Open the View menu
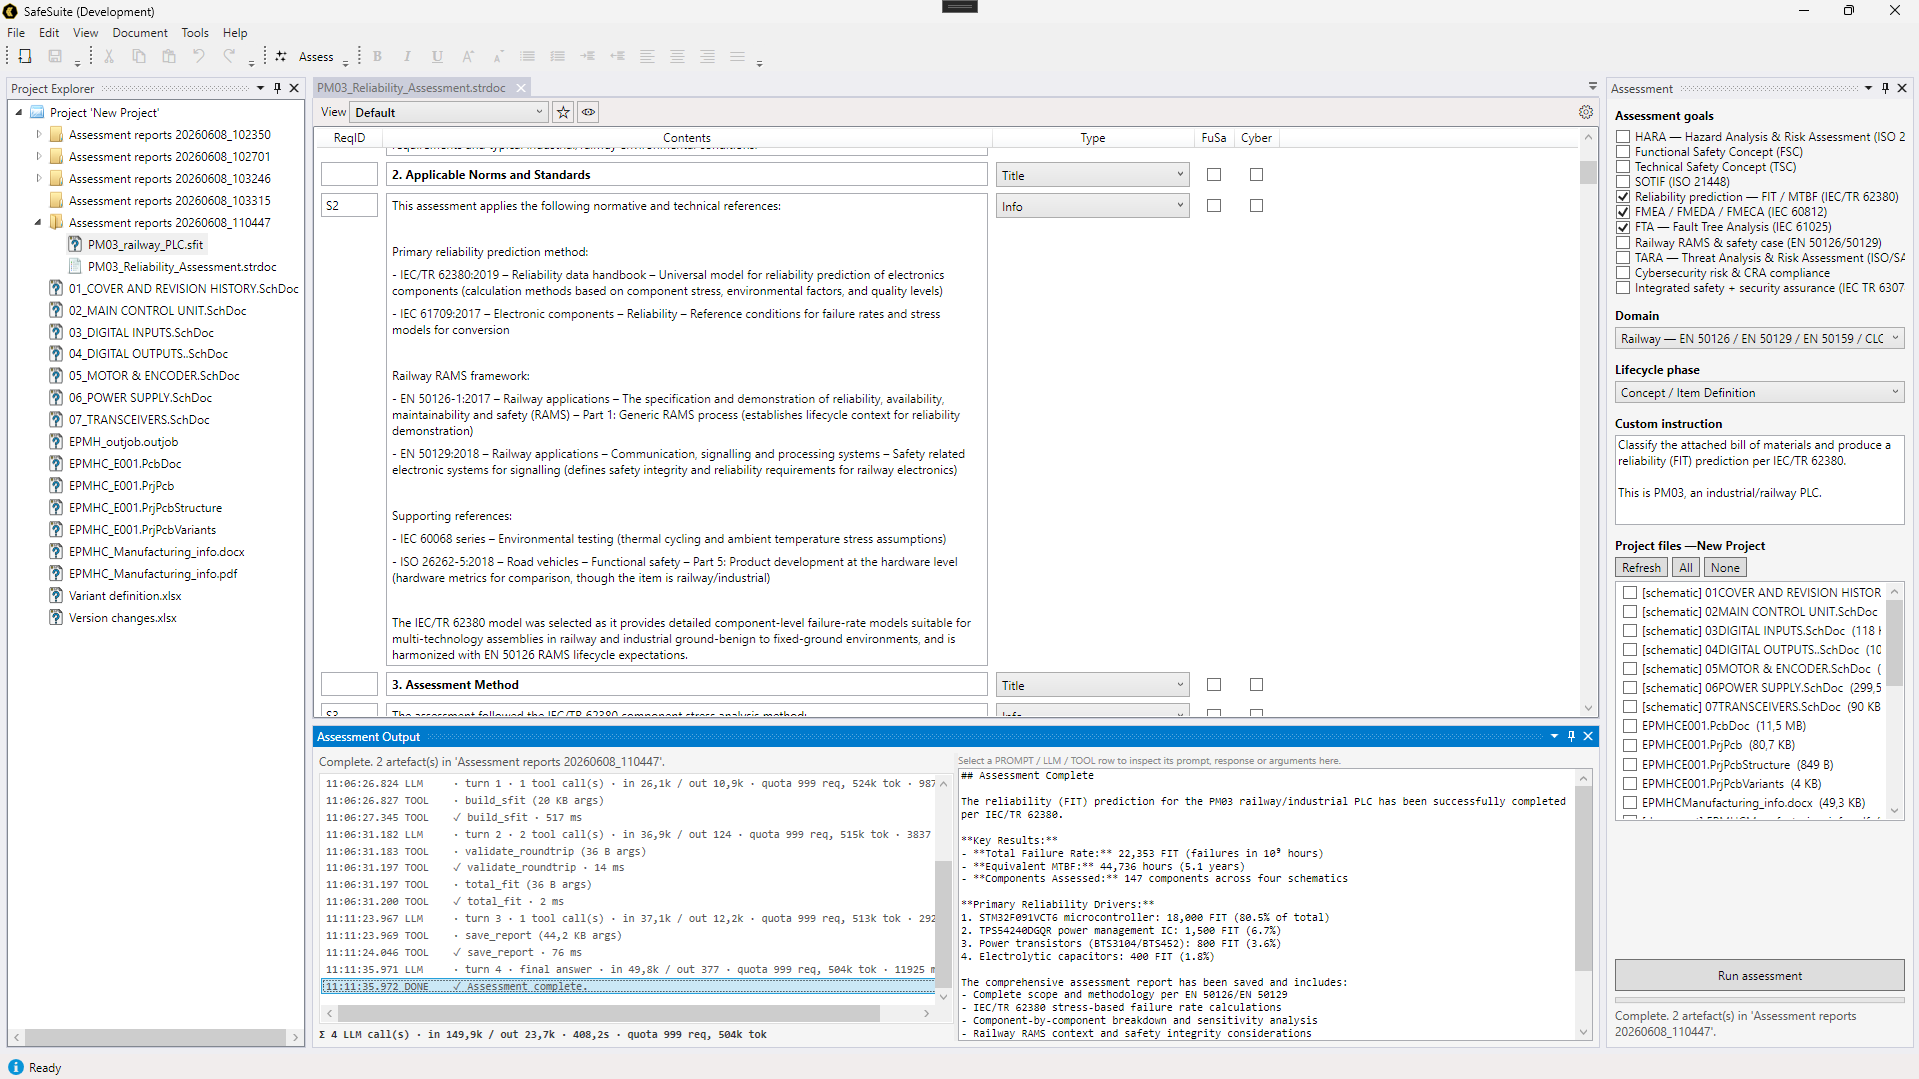The height and width of the screenshot is (1079, 1919). coord(86,33)
